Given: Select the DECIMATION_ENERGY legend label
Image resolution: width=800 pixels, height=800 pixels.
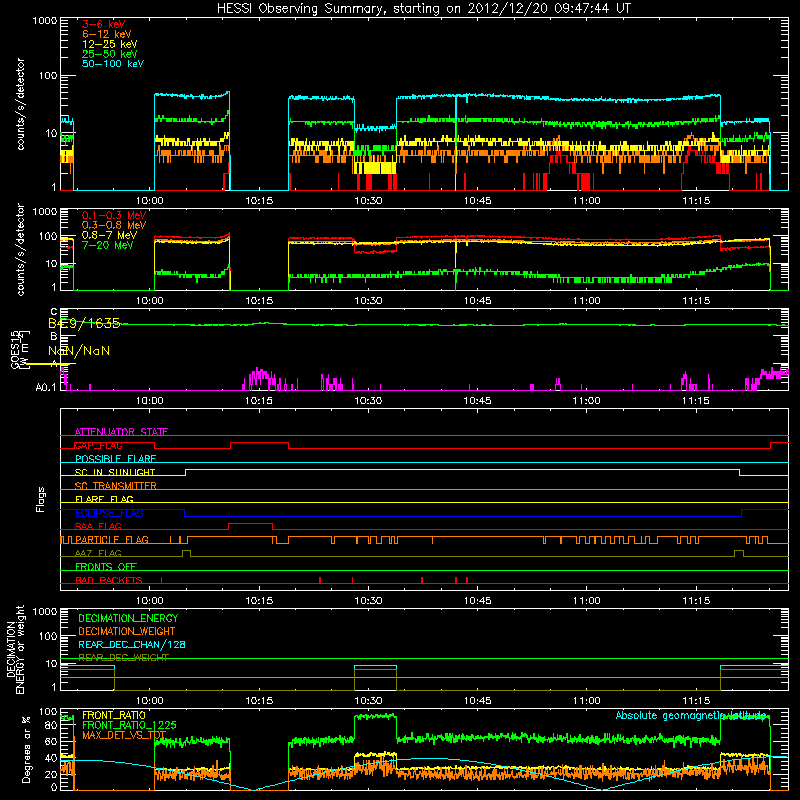Looking at the screenshot, I should tap(128, 618).
